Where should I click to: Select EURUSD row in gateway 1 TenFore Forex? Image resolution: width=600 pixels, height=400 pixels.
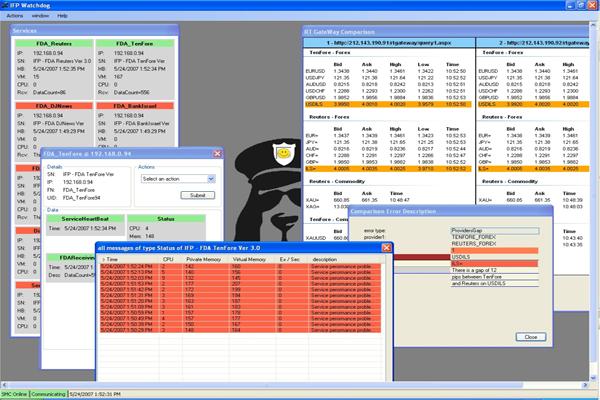(x=386, y=71)
